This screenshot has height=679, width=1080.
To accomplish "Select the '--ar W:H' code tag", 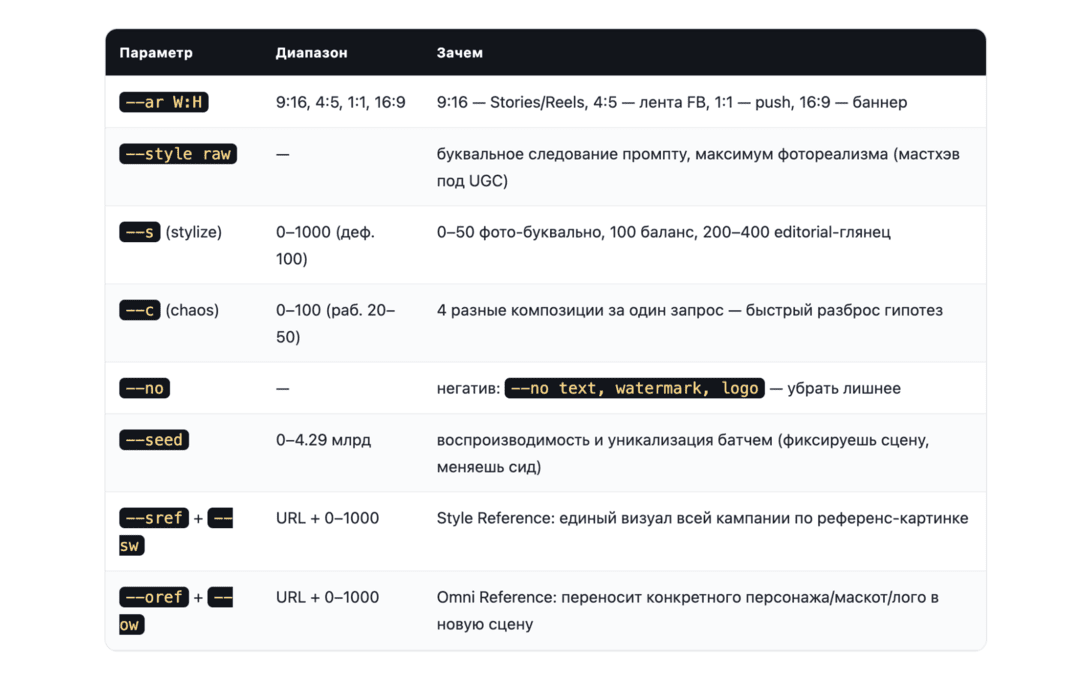I will coord(164,102).
